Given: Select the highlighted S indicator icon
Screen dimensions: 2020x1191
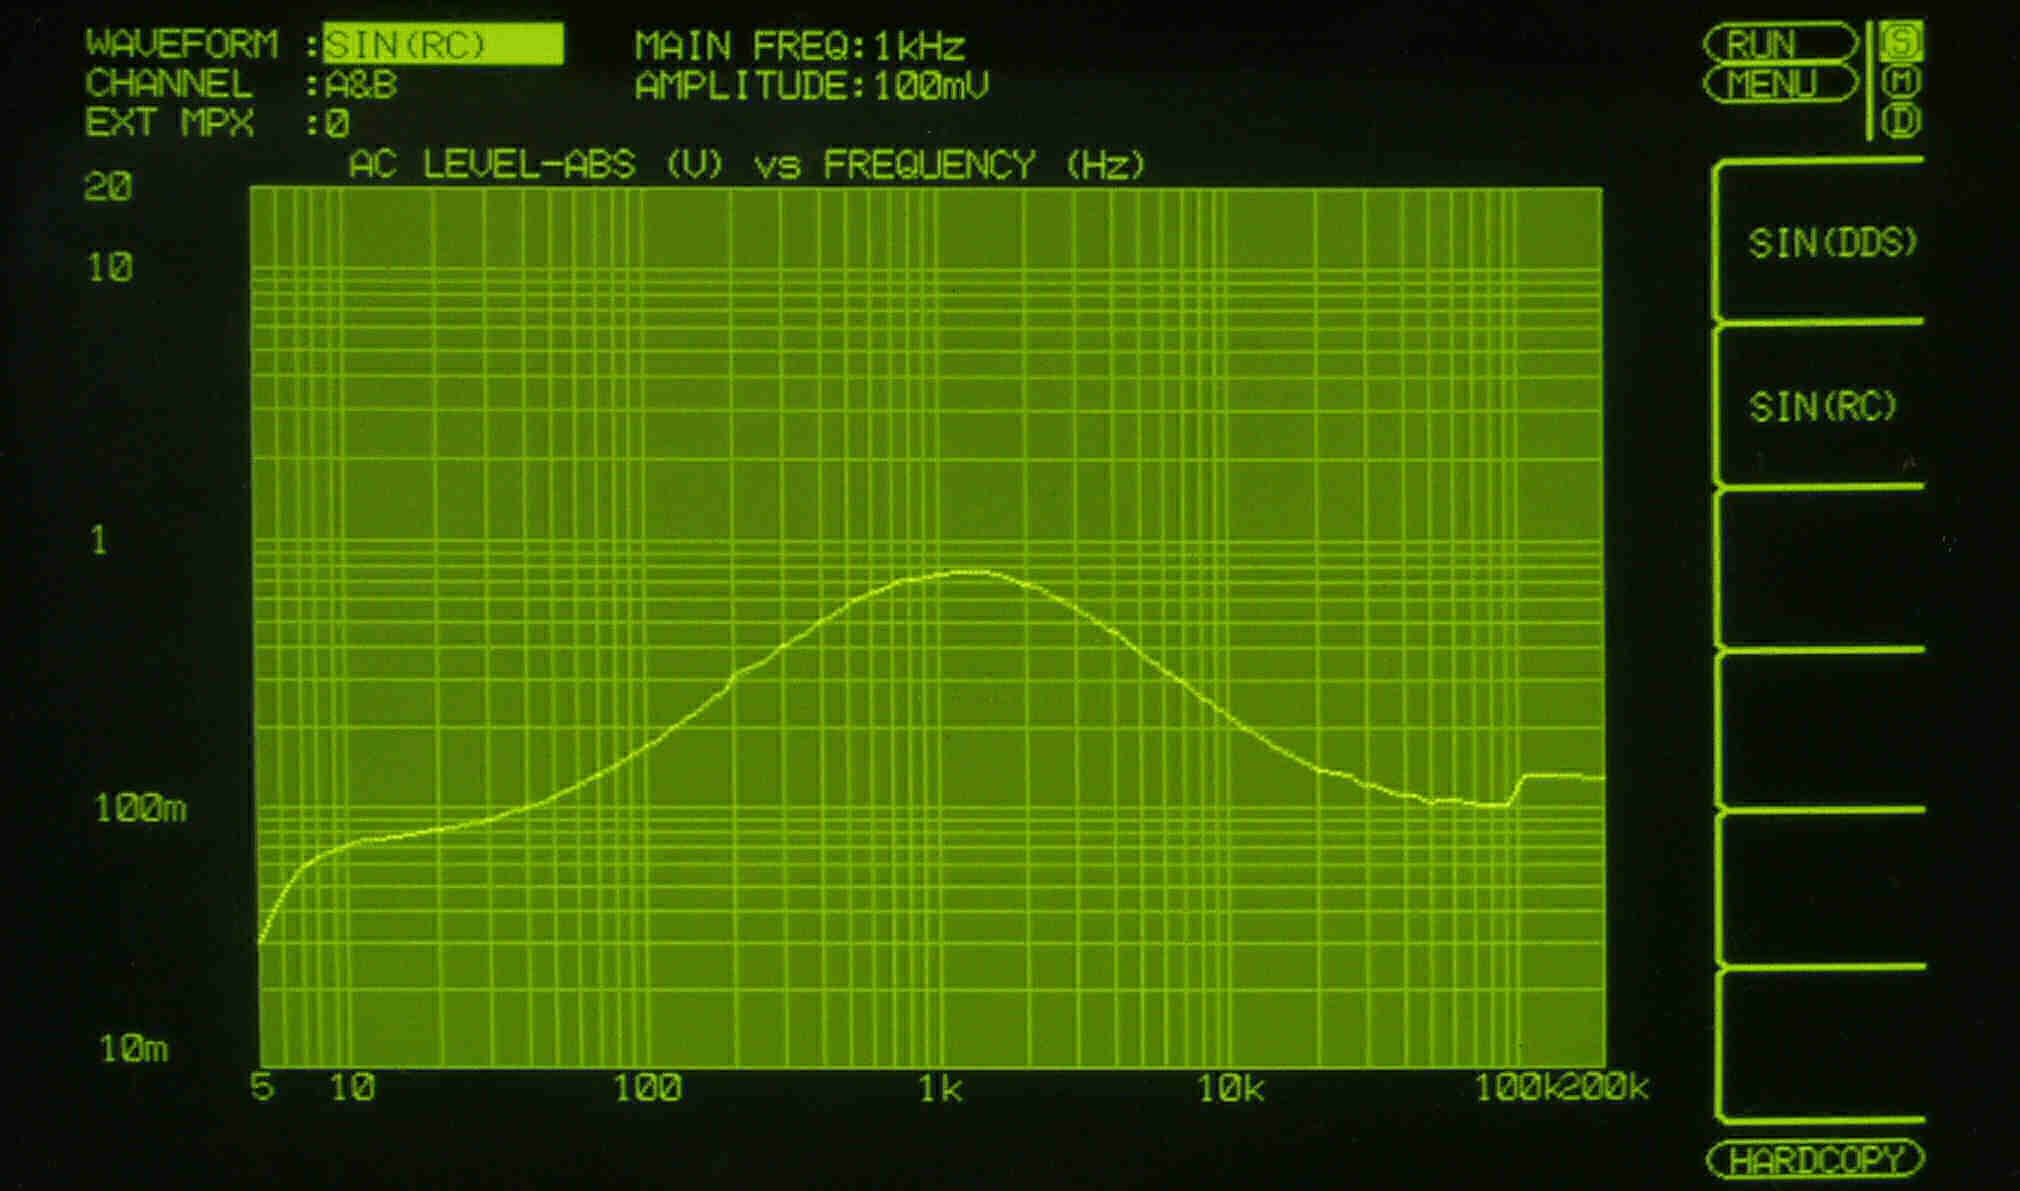Looking at the screenshot, I should (1901, 42).
